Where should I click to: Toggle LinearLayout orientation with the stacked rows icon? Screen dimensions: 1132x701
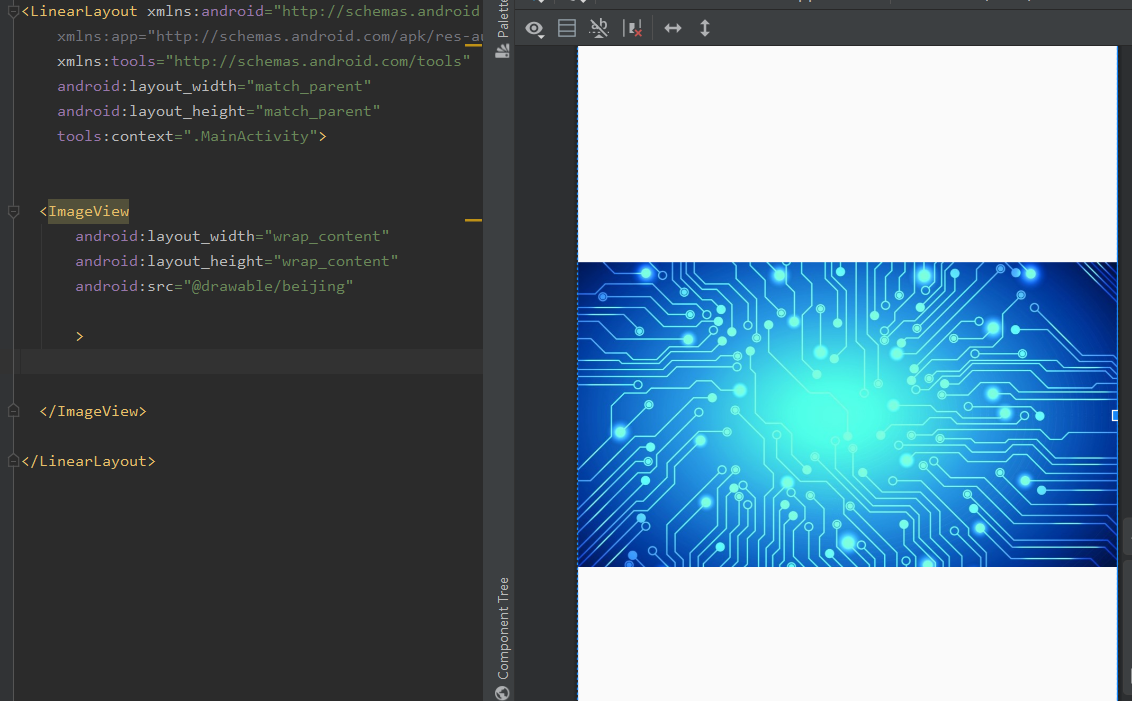click(x=567, y=28)
